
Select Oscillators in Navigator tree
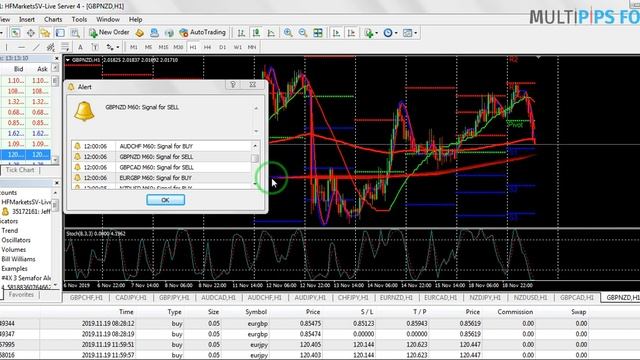coord(16,240)
